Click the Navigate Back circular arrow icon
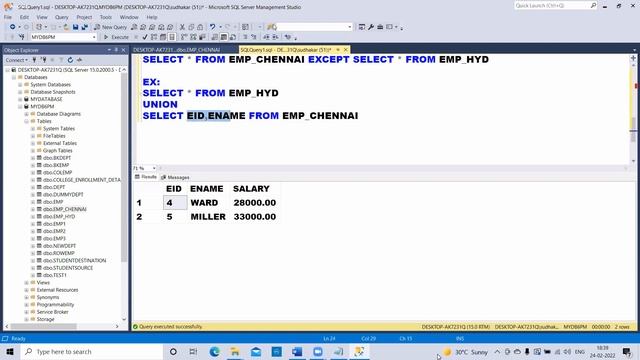The image size is (640, 360). (13, 27)
